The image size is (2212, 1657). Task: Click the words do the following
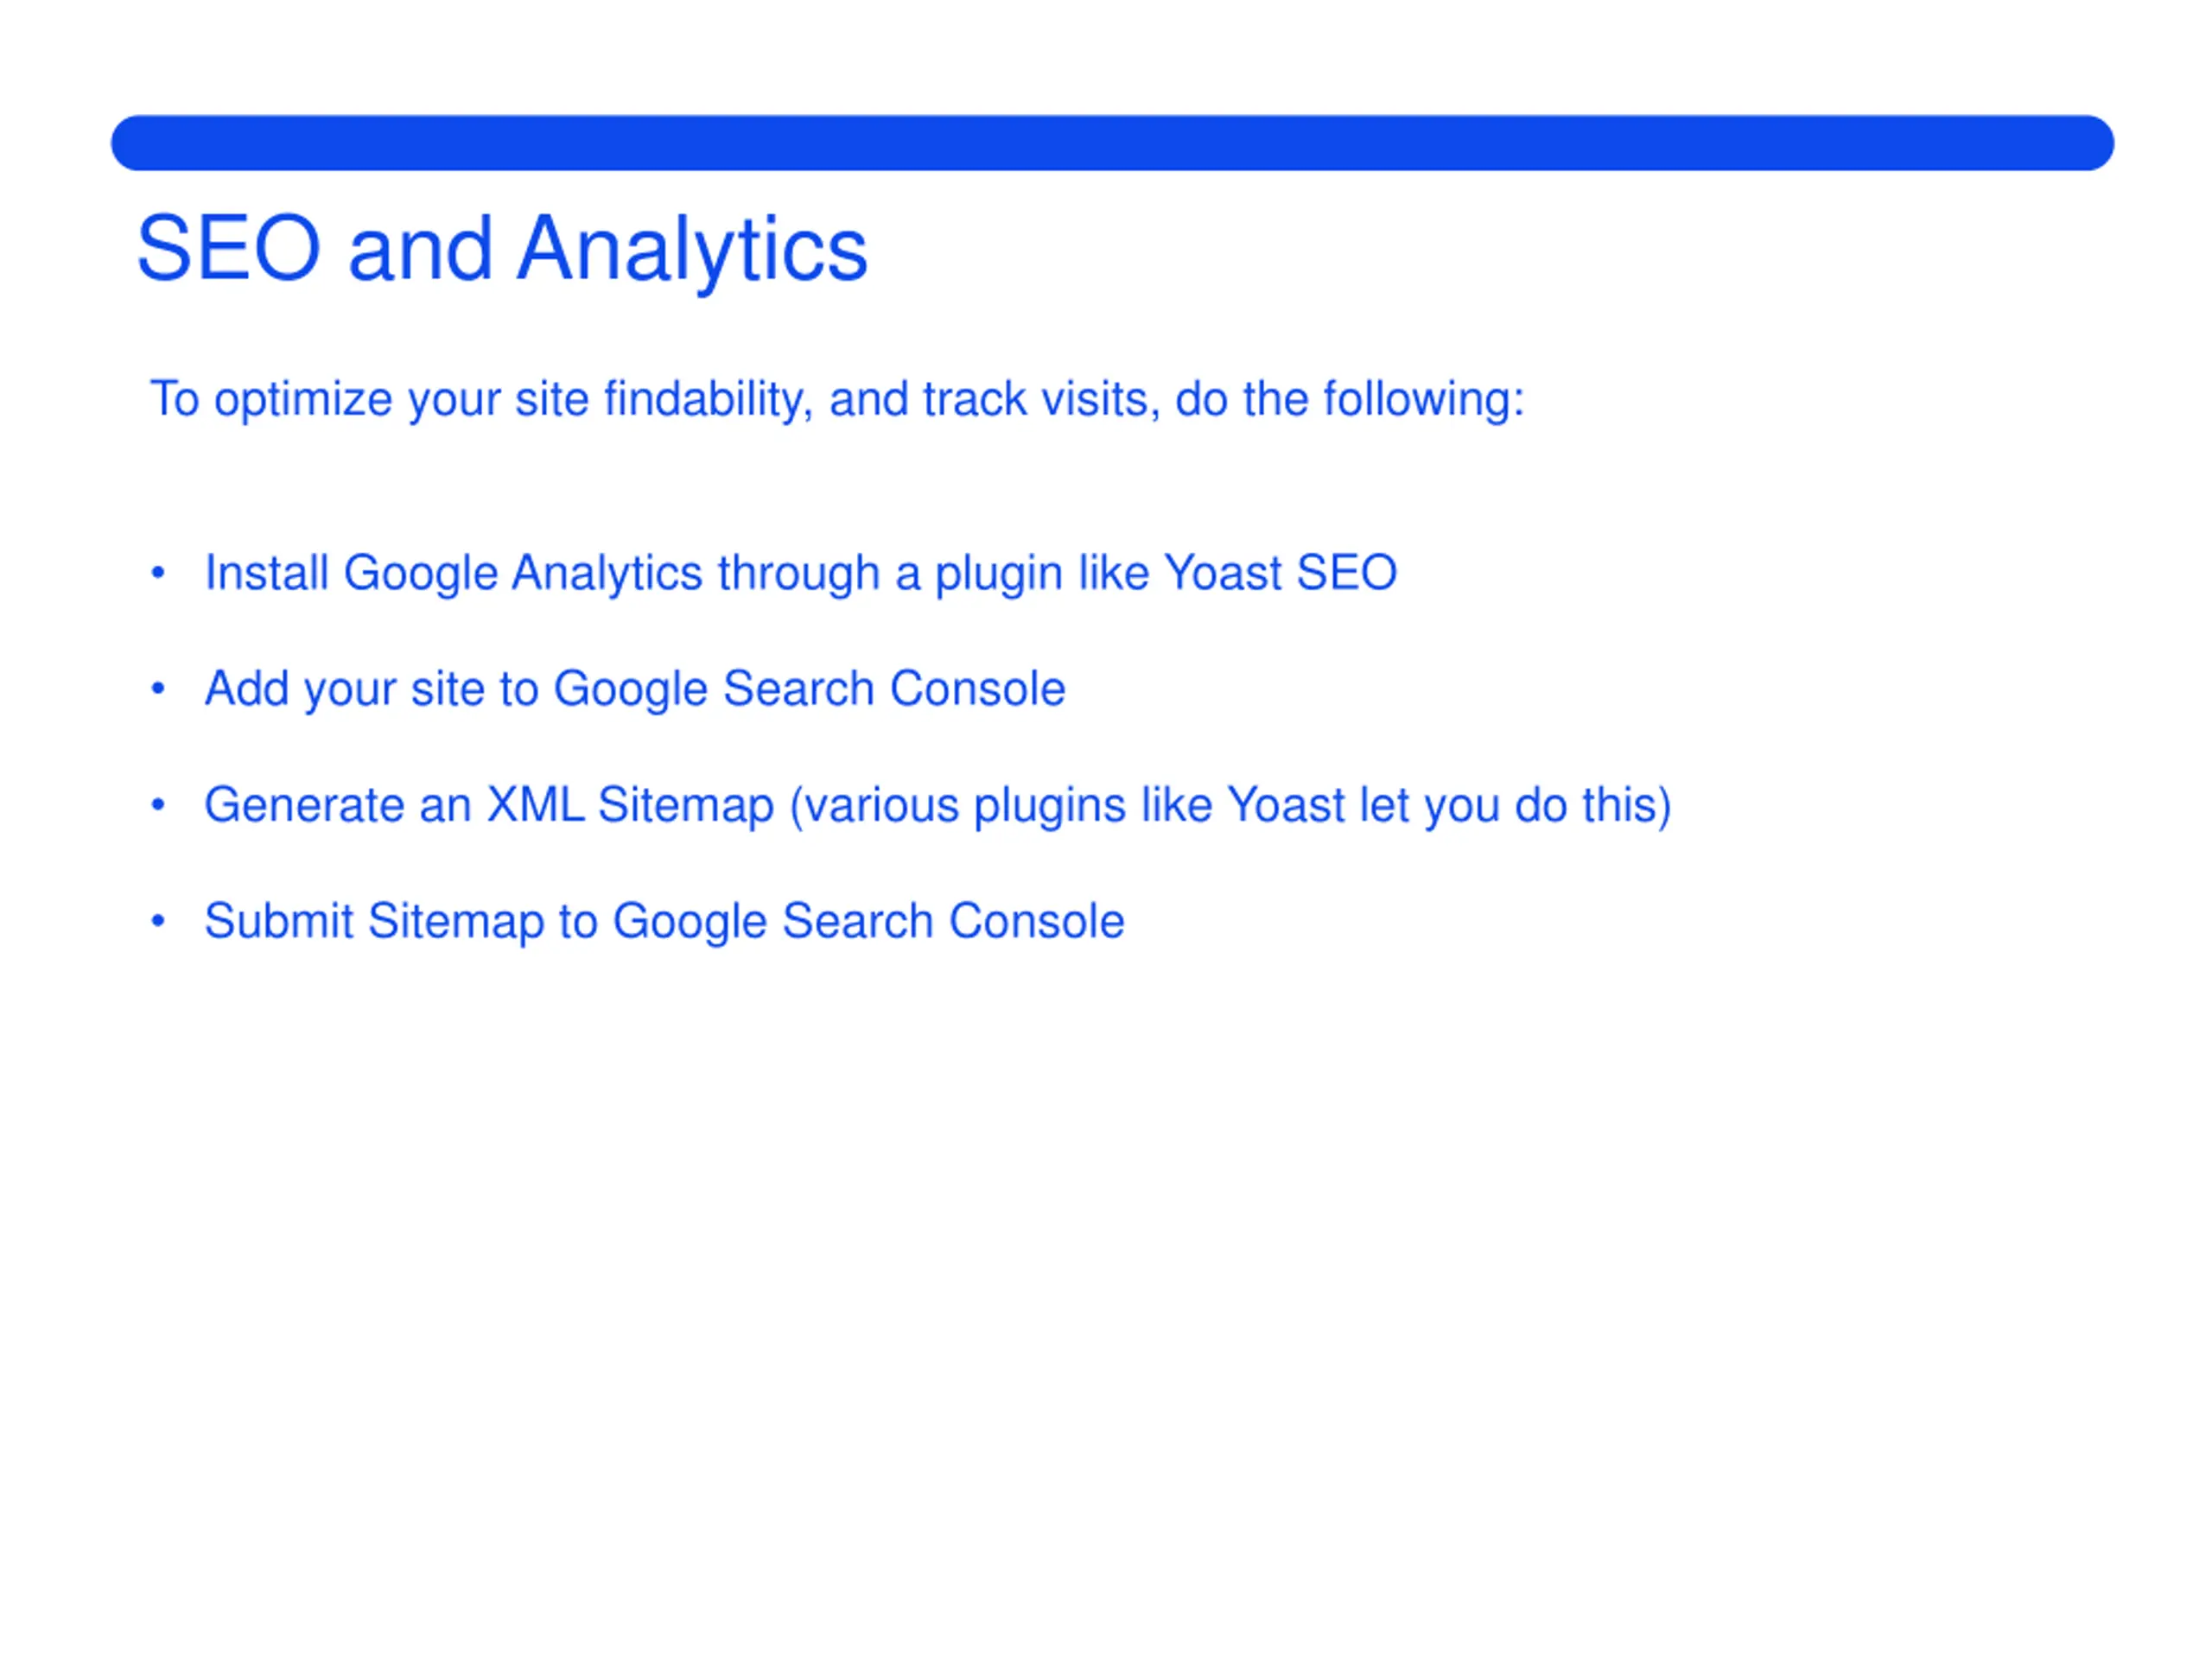coord(1350,400)
